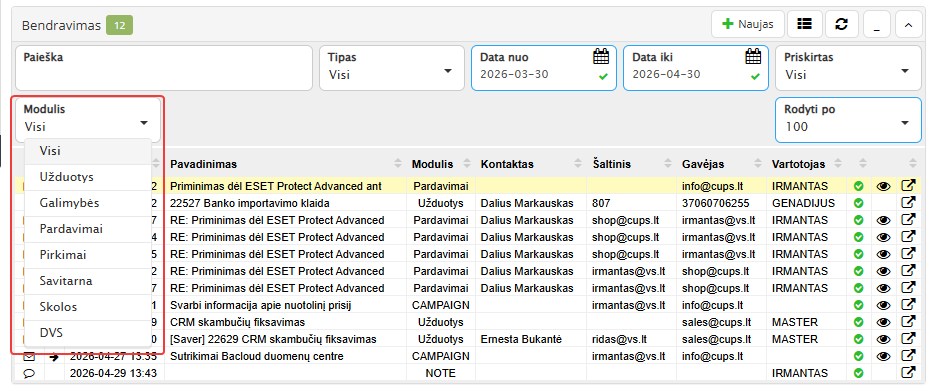This screenshot has width=934, height=391.
Task: Click the green 12 count badge
Action: (x=119, y=25)
